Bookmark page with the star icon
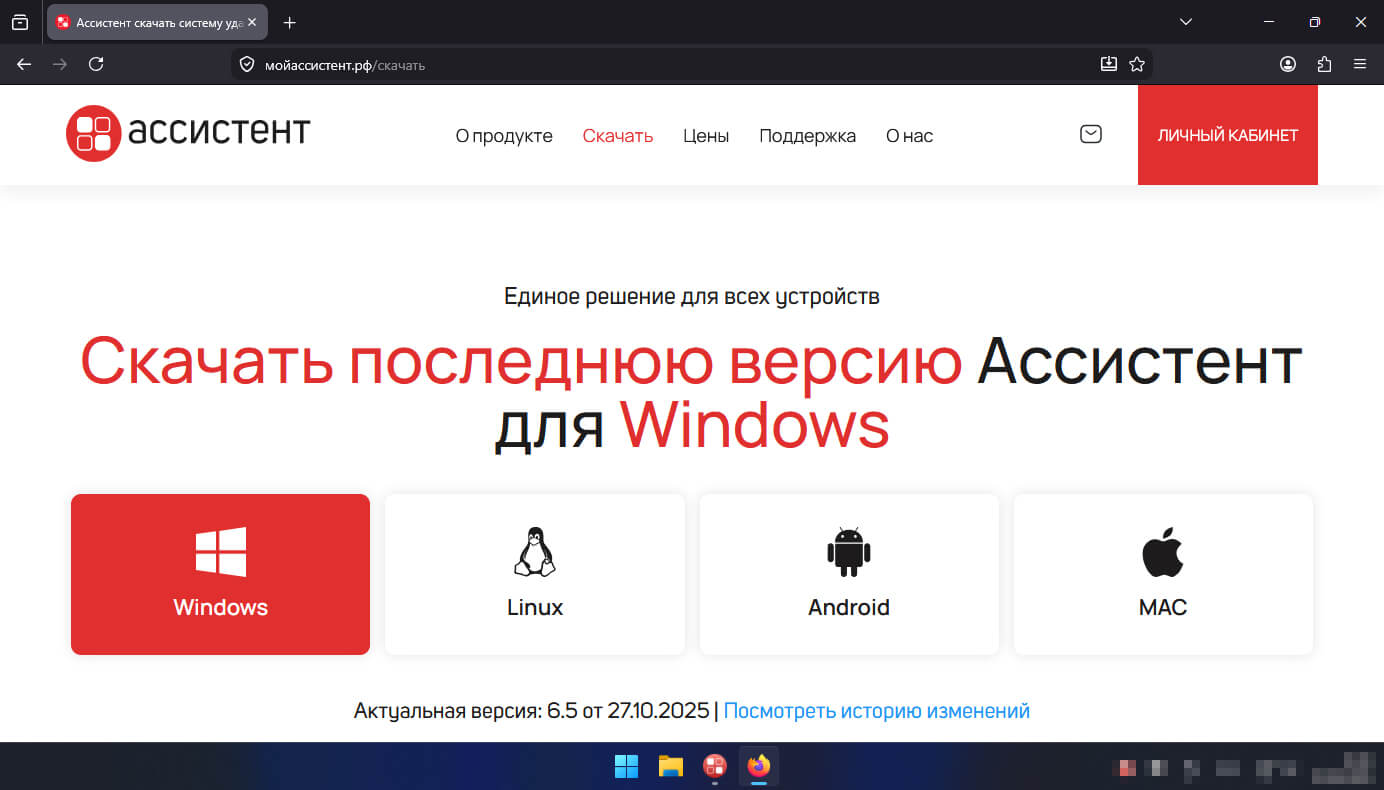This screenshot has width=1384, height=790. pyautogui.click(x=1137, y=64)
